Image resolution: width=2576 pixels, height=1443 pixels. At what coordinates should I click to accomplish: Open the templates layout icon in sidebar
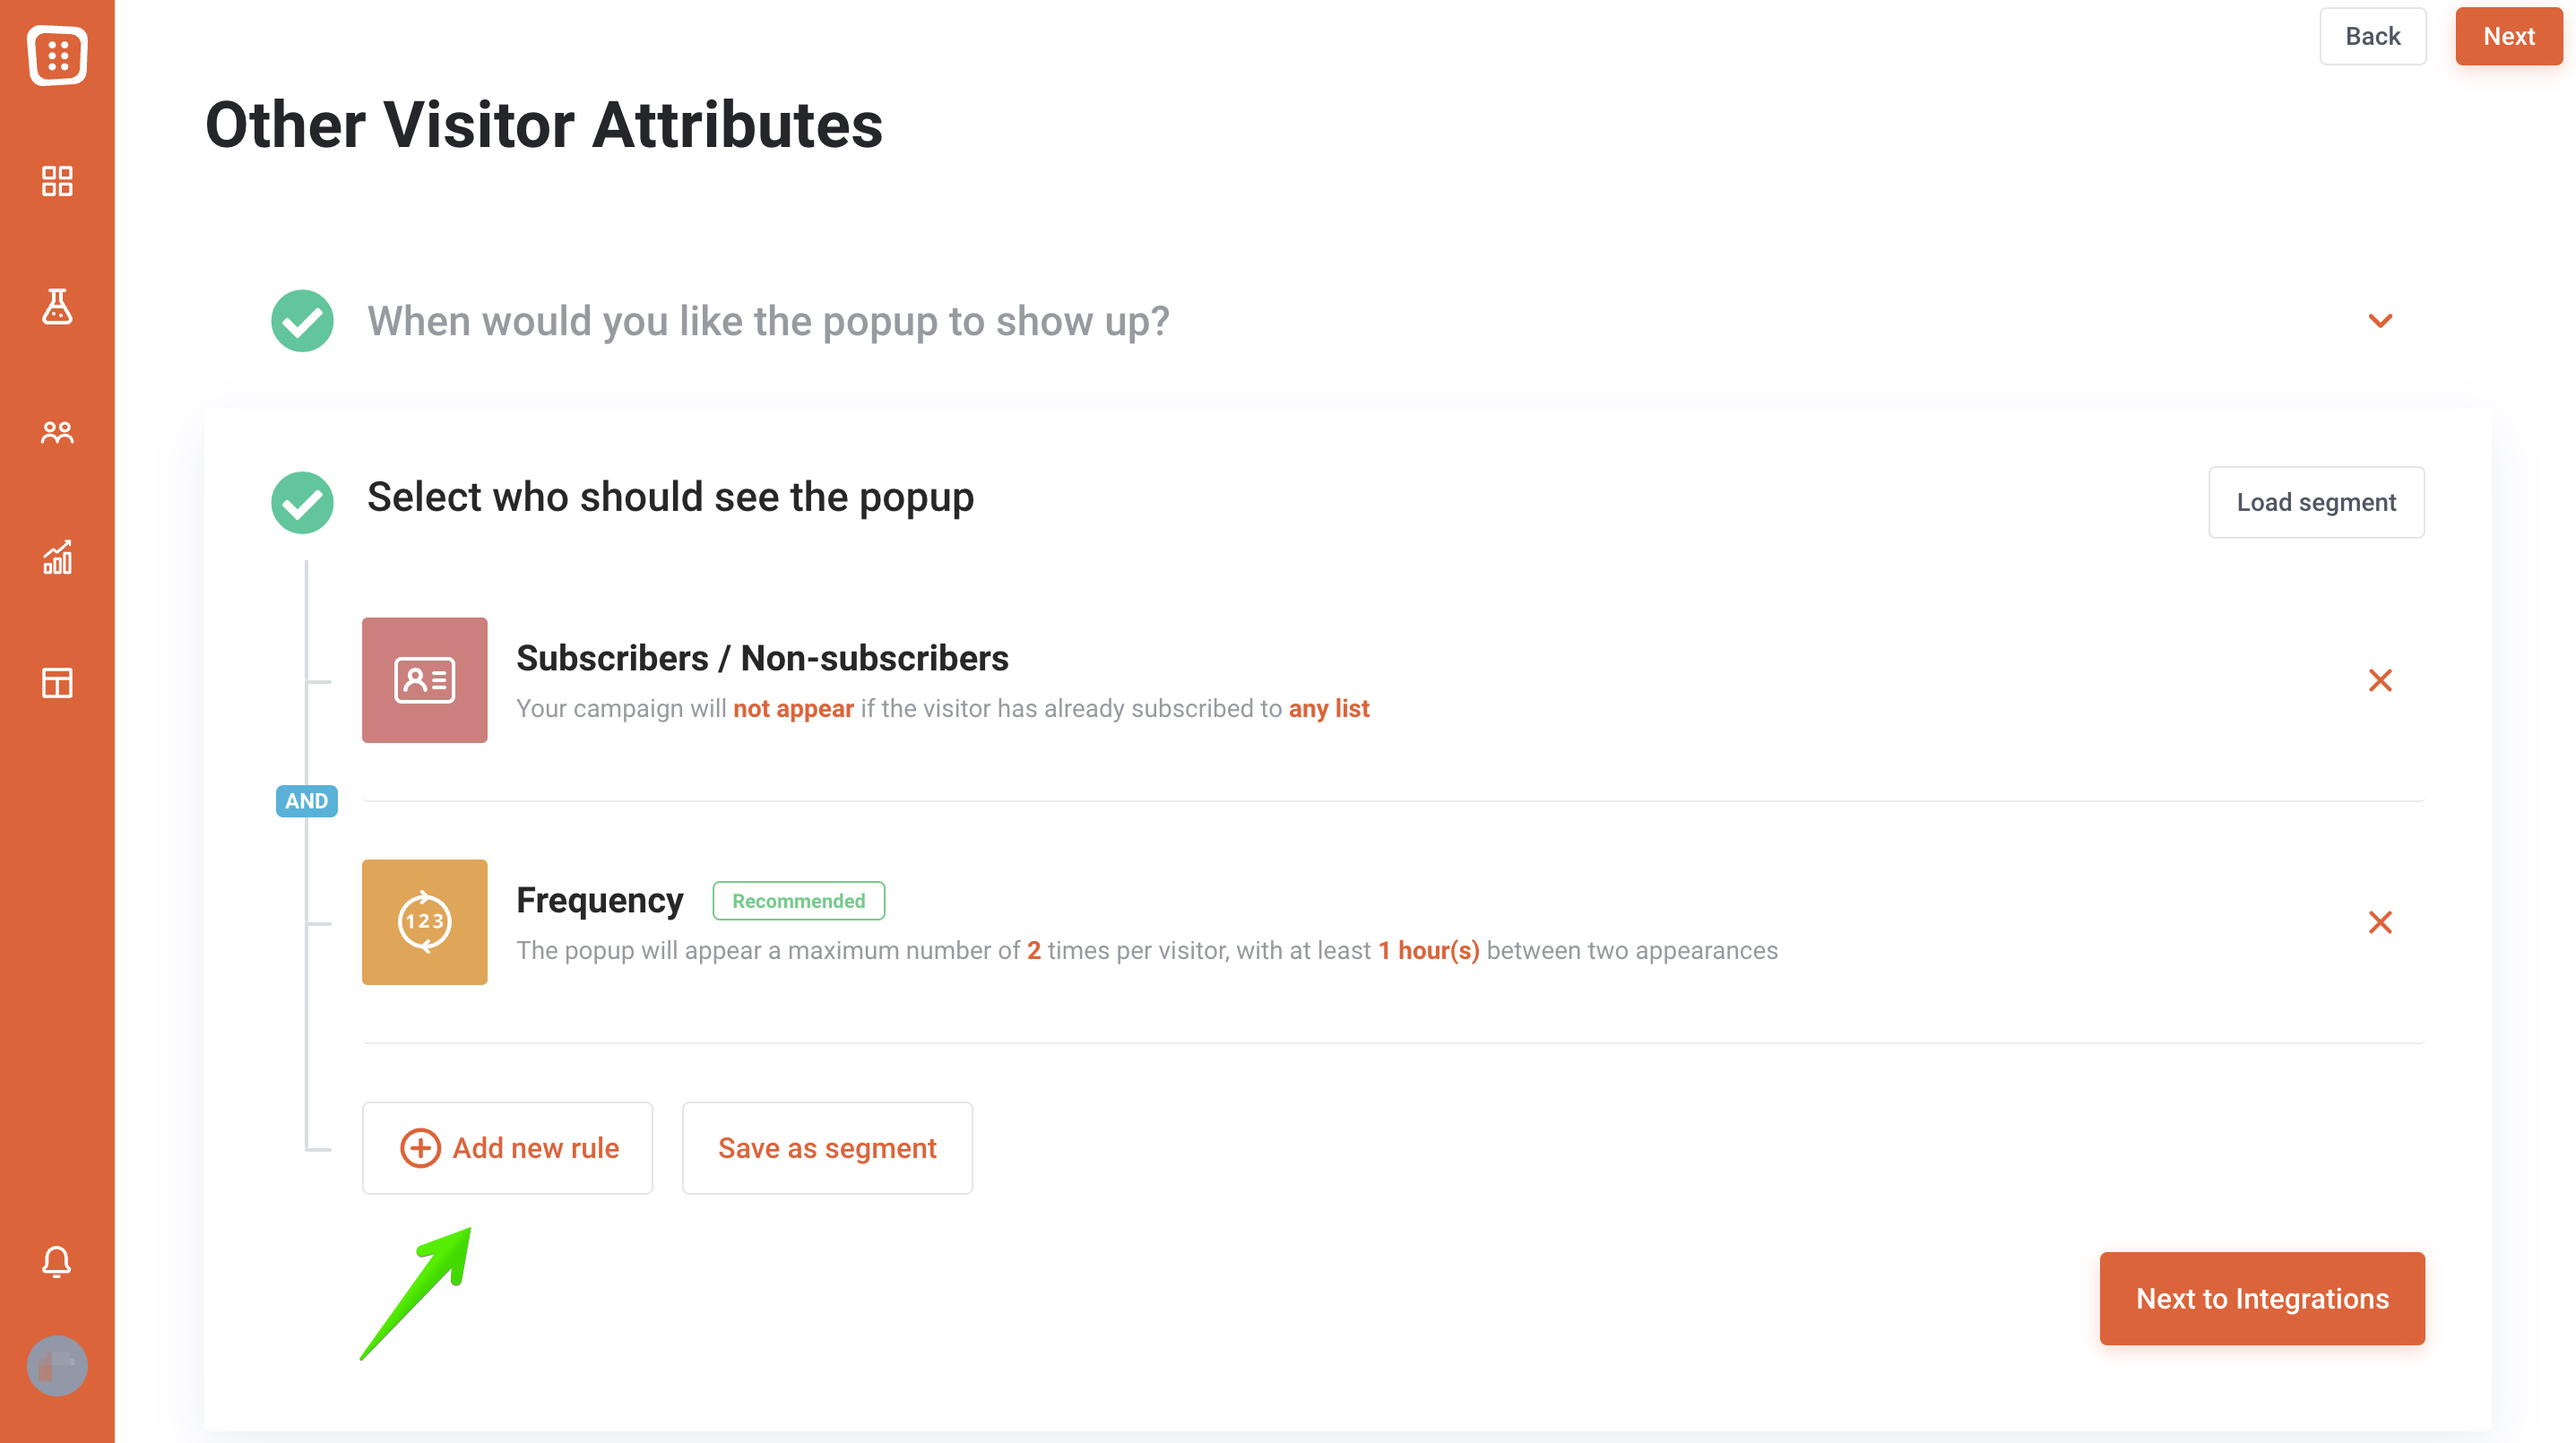click(x=57, y=683)
